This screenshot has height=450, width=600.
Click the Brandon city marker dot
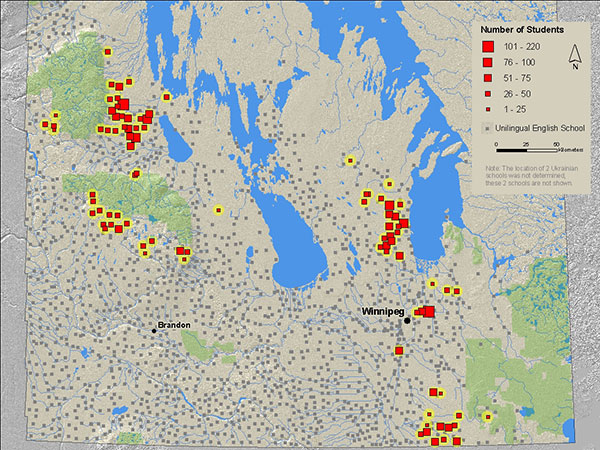pos(154,330)
